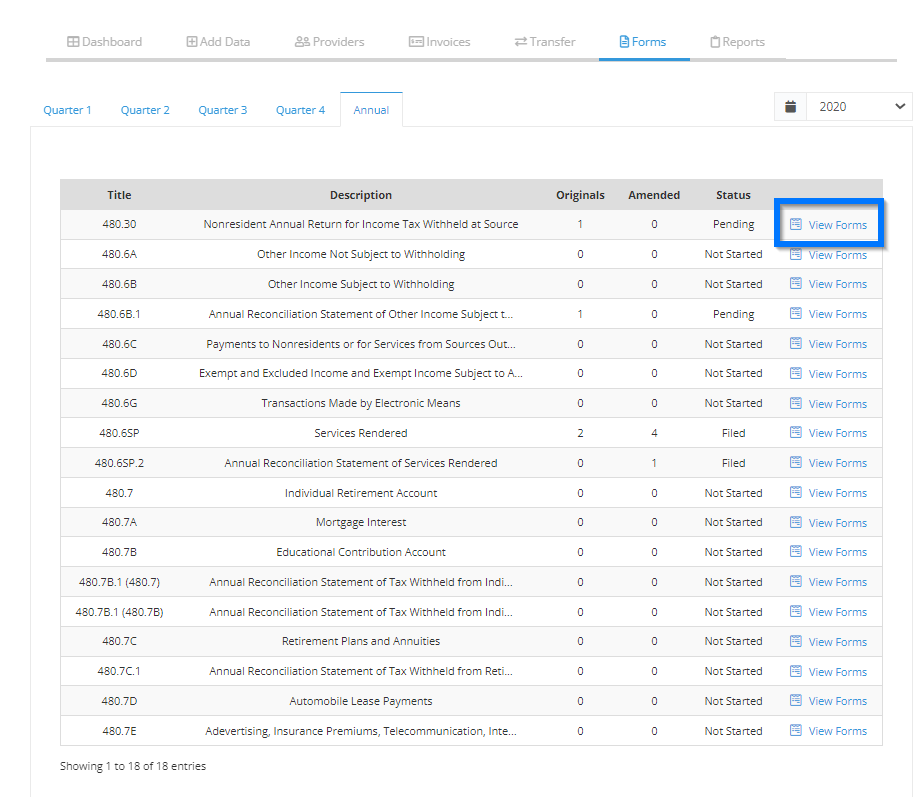Click form icon in the 480.6SP.2 row
Screen dimensions: 917x797
(795, 463)
